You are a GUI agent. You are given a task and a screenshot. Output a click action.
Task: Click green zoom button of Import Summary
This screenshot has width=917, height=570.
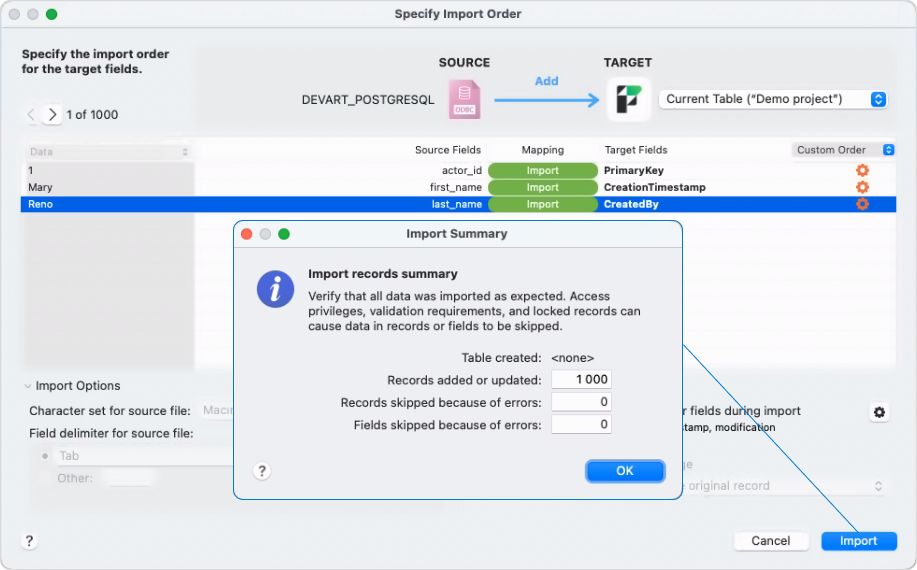pyautogui.click(x=284, y=234)
